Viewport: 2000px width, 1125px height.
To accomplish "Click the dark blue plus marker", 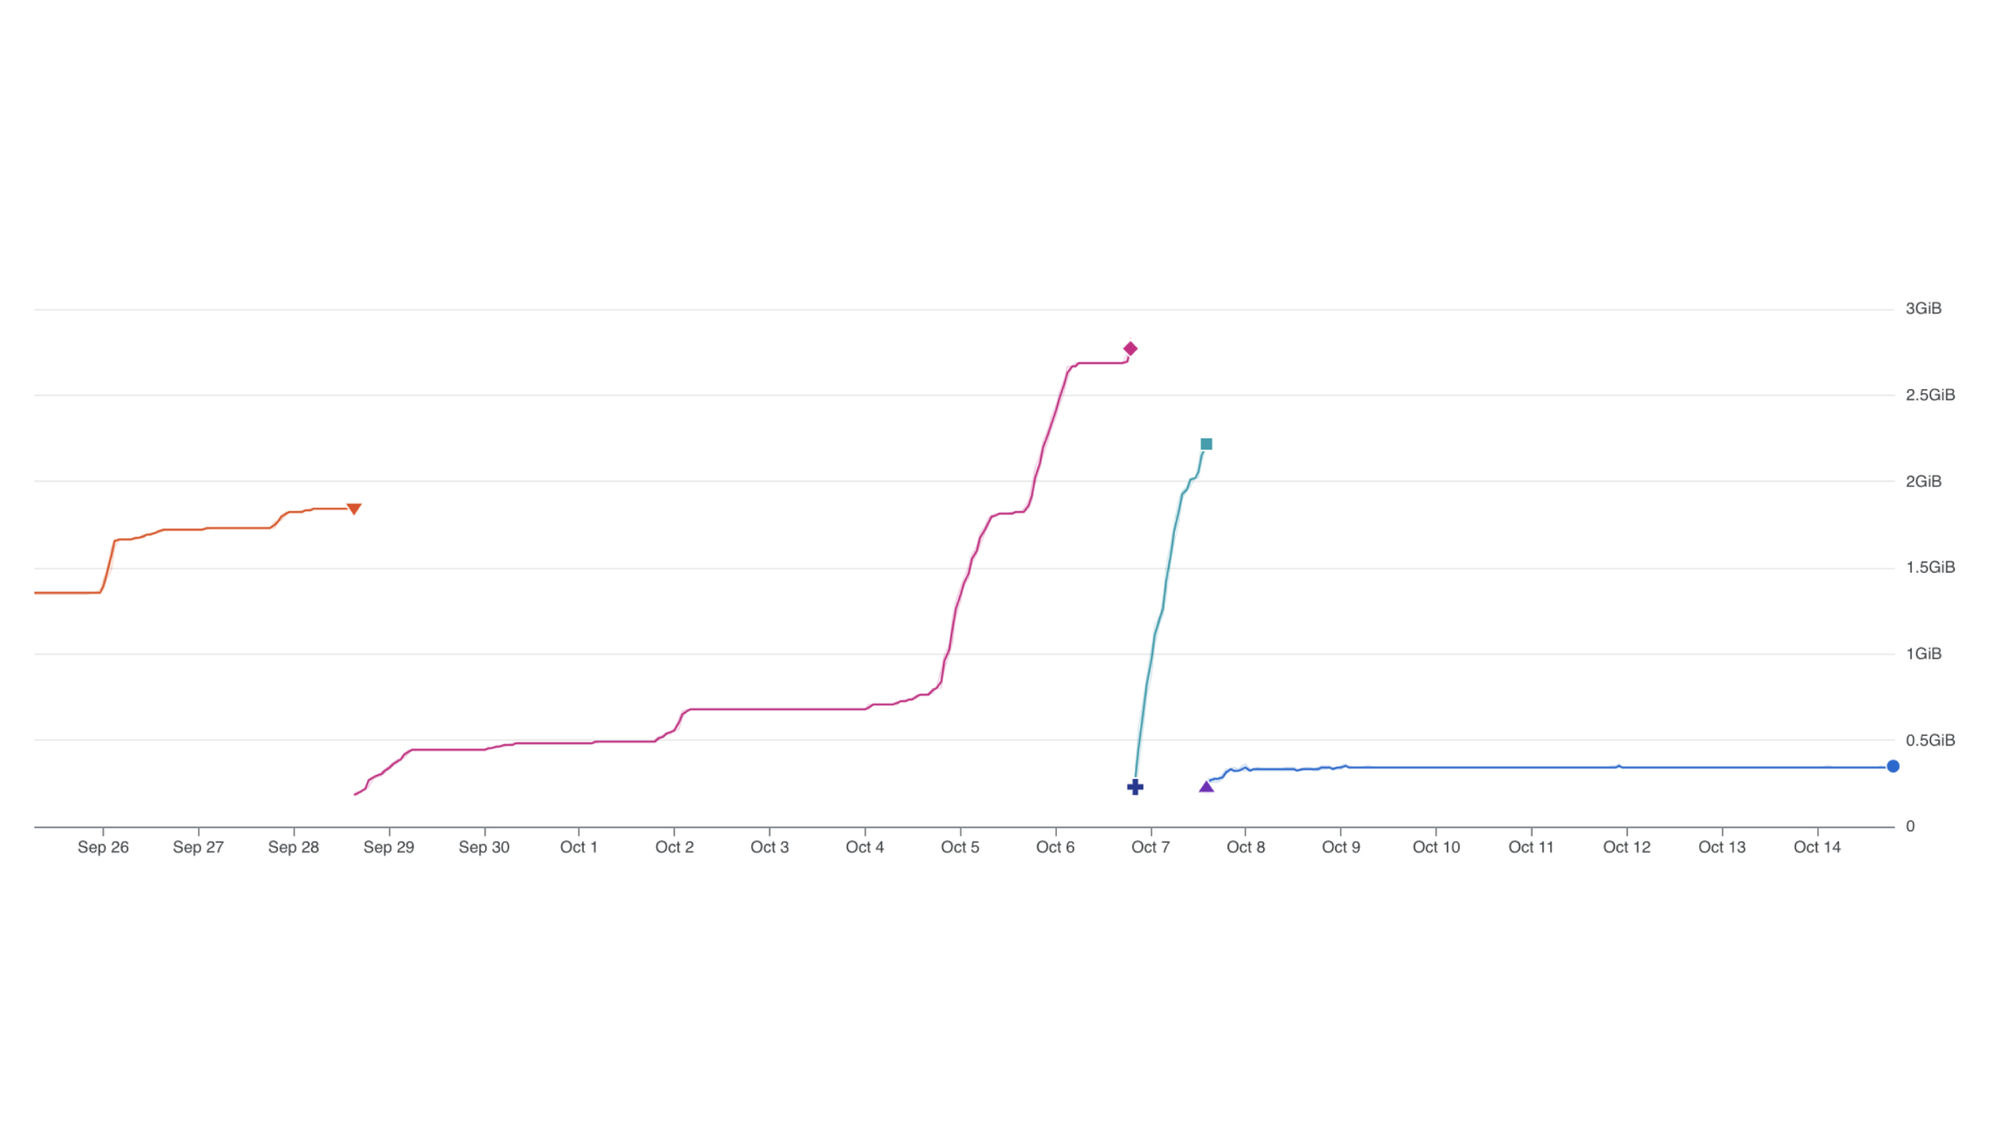I will pos(1135,787).
